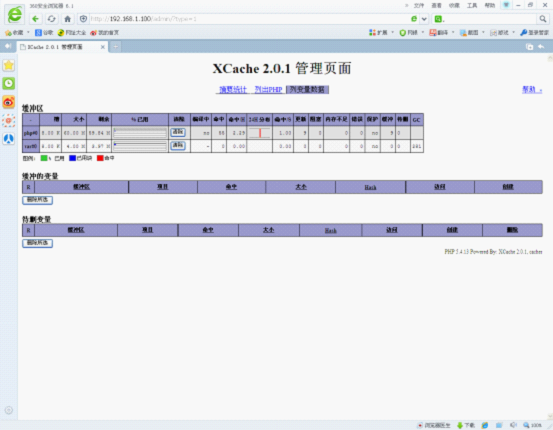Open the sidebar dotted orange circle icon
The height and width of the screenshot is (430, 553).
pos(9,120)
